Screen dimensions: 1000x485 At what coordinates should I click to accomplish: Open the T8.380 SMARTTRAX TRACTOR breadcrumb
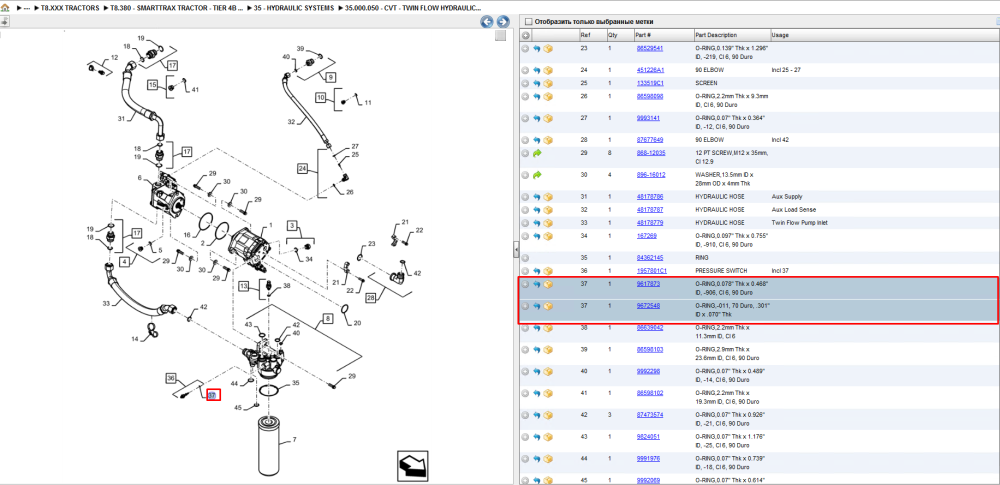click(x=177, y=8)
